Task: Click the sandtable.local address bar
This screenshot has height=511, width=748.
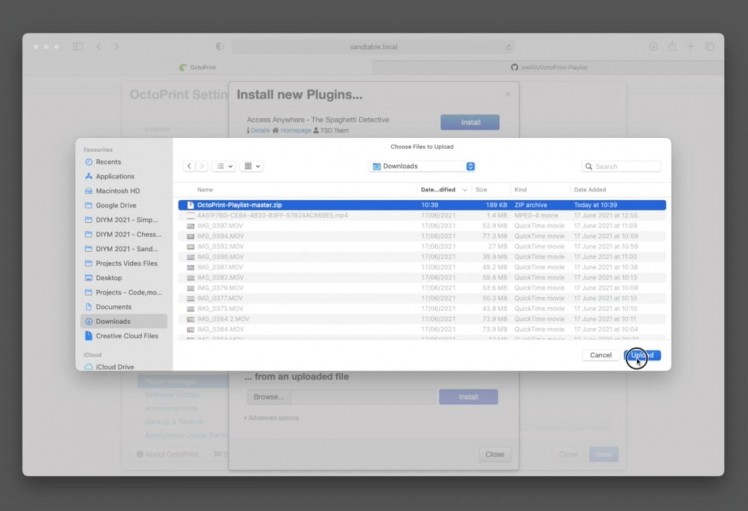Action: pos(373,47)
